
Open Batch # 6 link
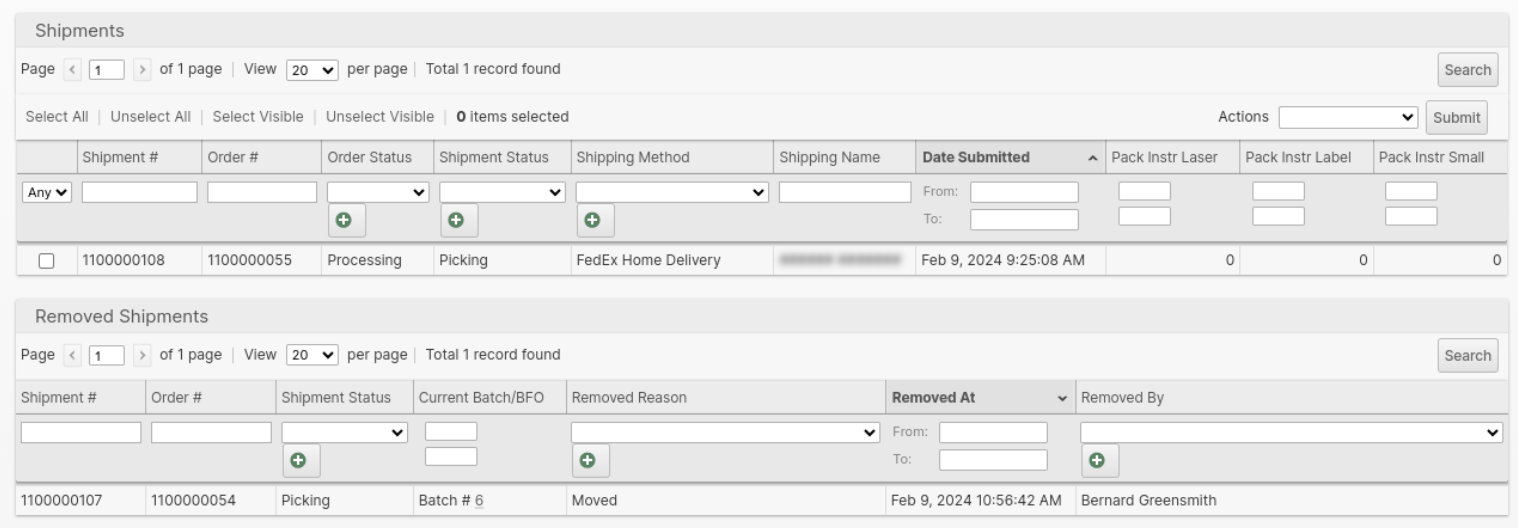[x=479, y=501]
